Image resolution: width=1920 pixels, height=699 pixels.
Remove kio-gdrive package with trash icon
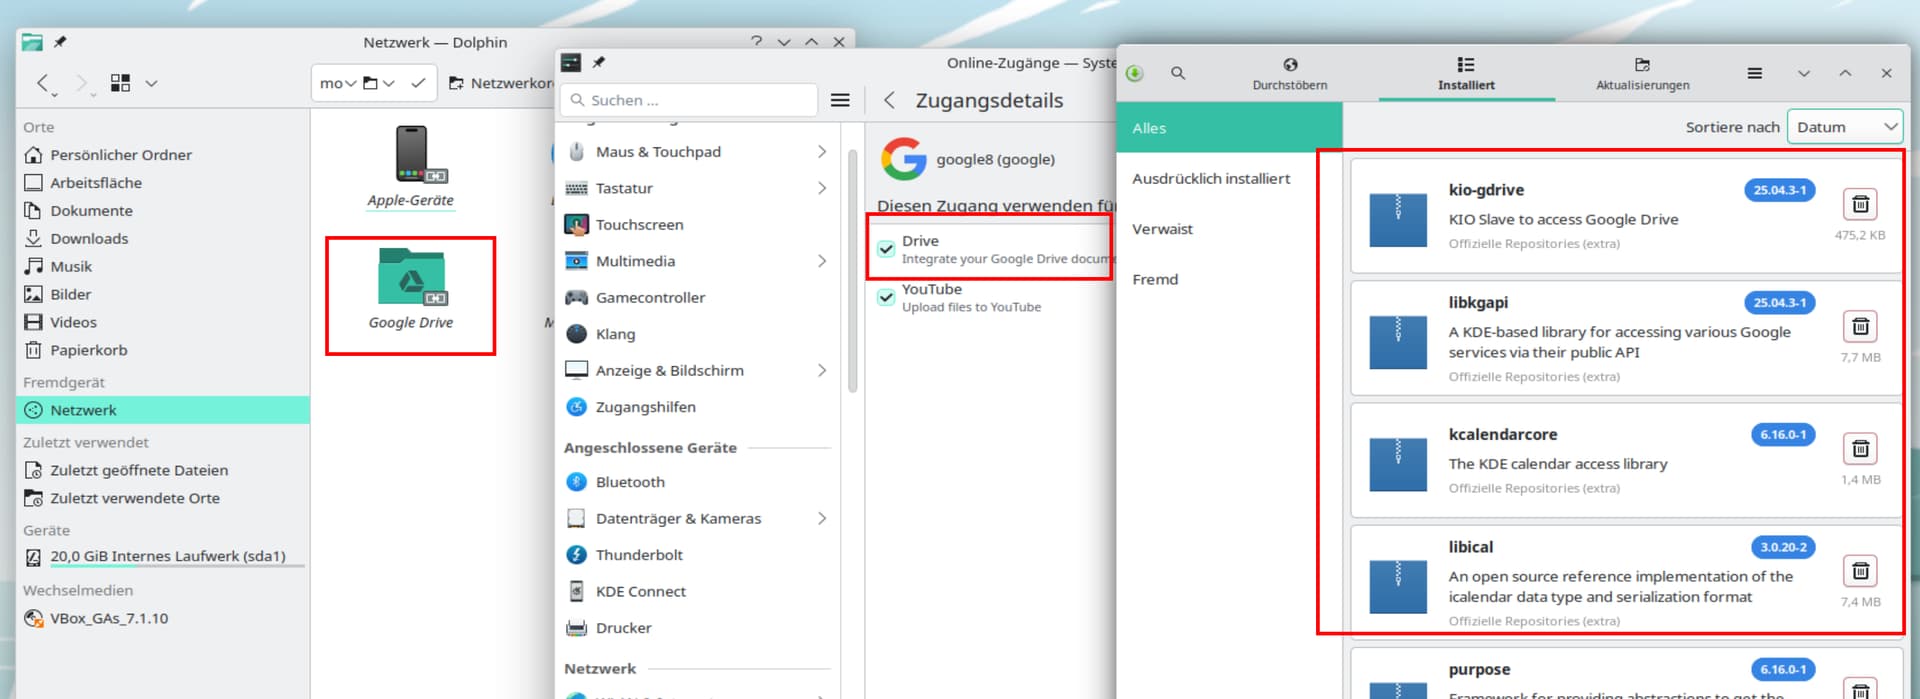click(x=1860, y=204)
